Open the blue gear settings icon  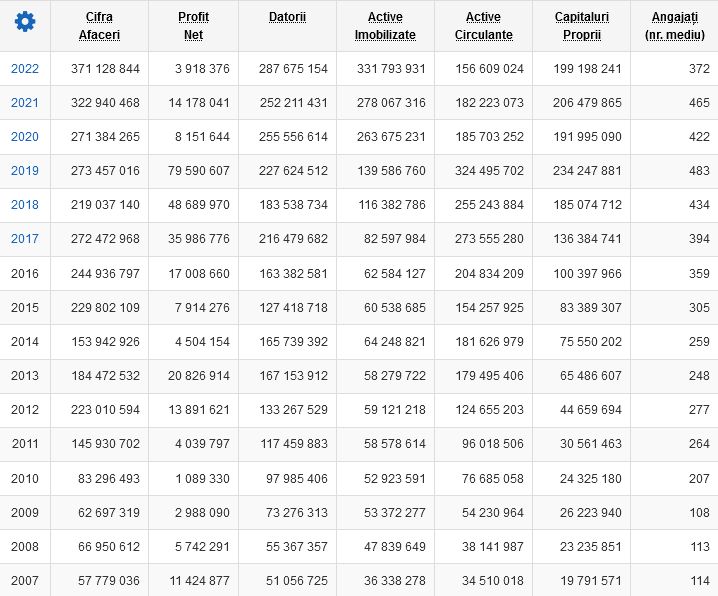[x=25, y=22]
